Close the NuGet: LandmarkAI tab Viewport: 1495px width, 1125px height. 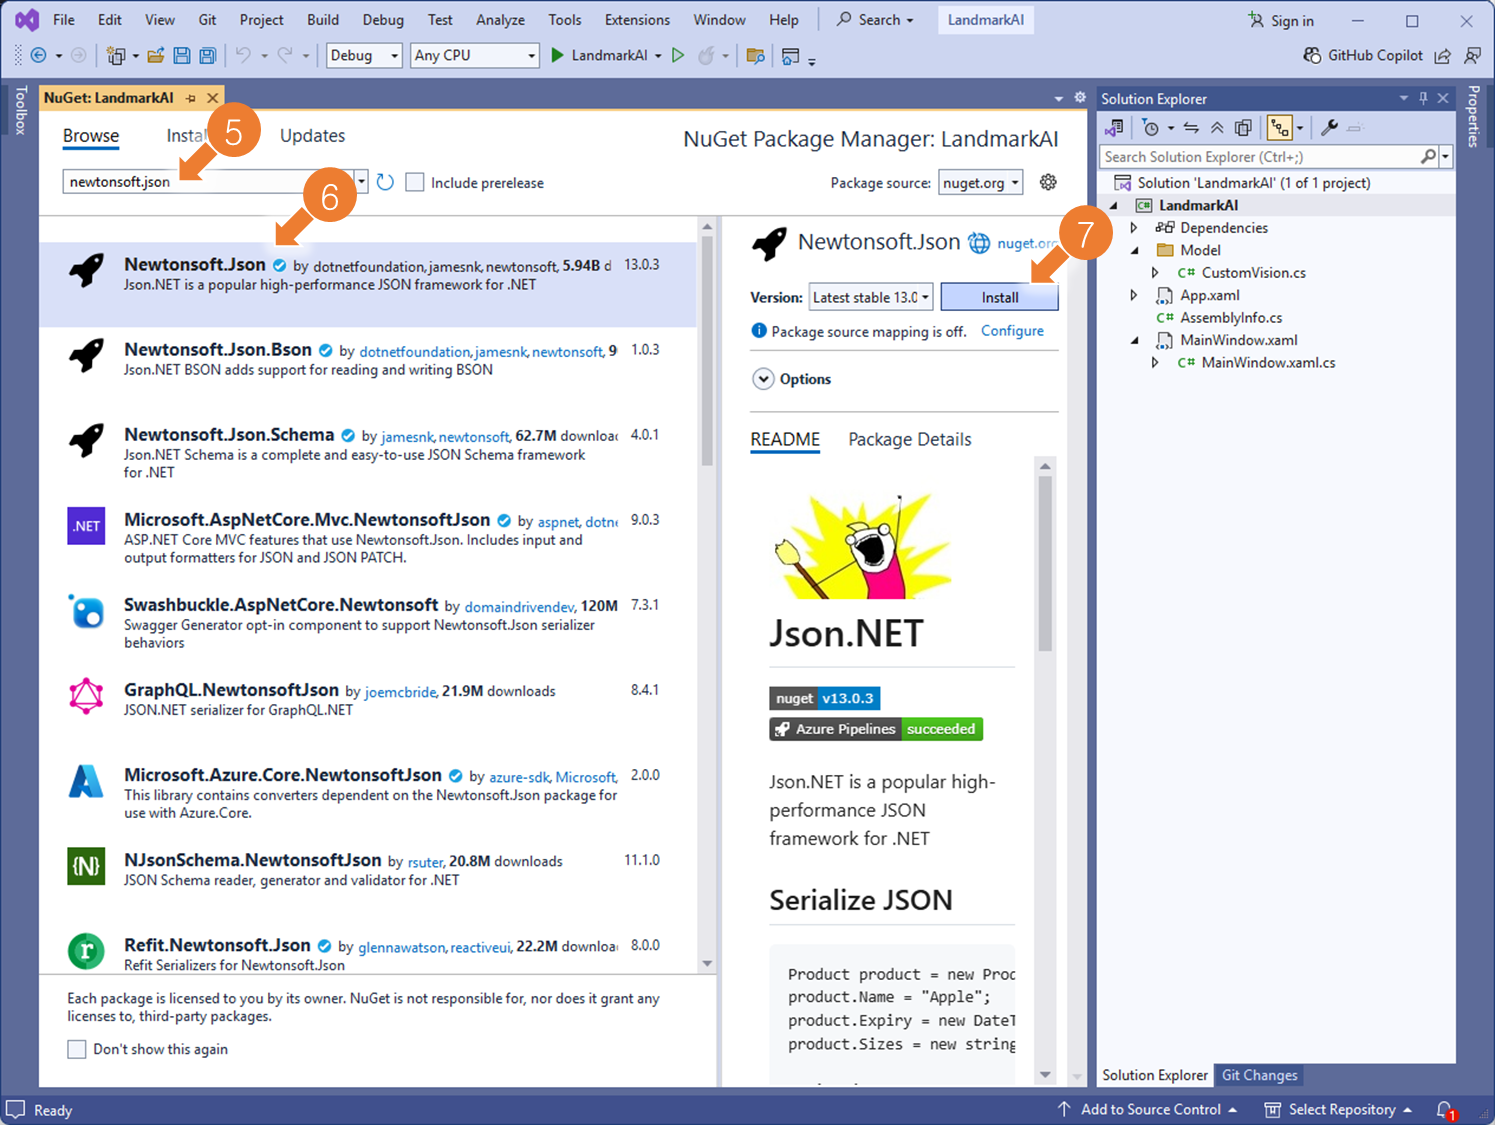coord(212,98)
